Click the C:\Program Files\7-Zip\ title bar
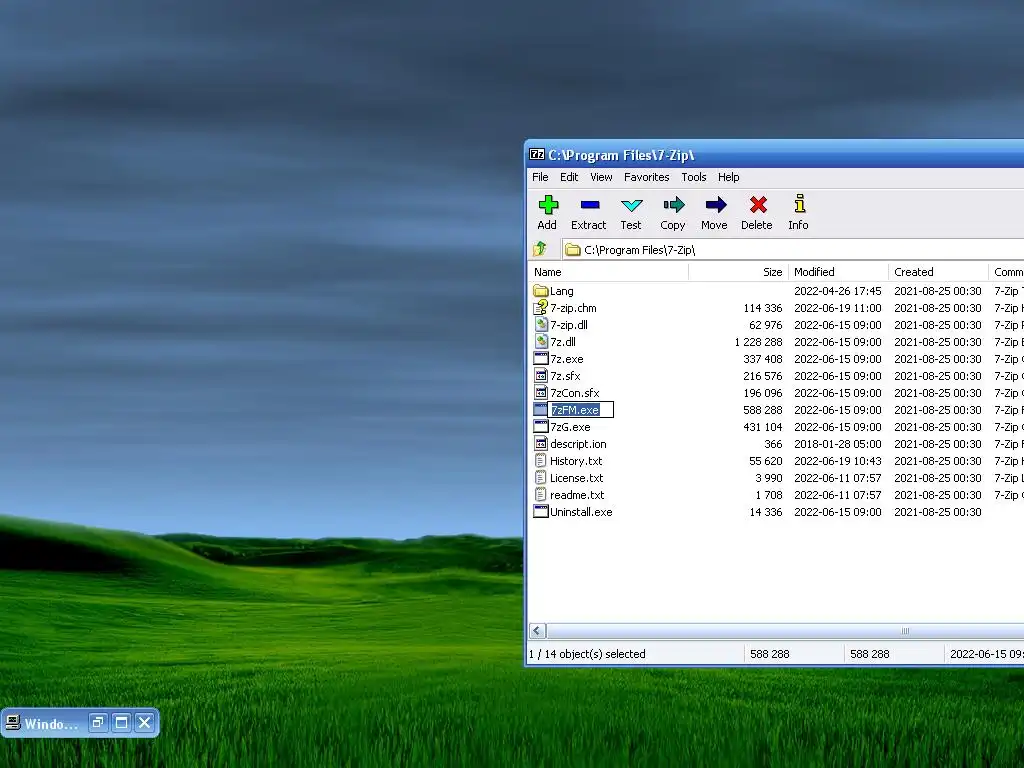The width and height of the screenshot is (1024, 768). [x=776, y=155]
